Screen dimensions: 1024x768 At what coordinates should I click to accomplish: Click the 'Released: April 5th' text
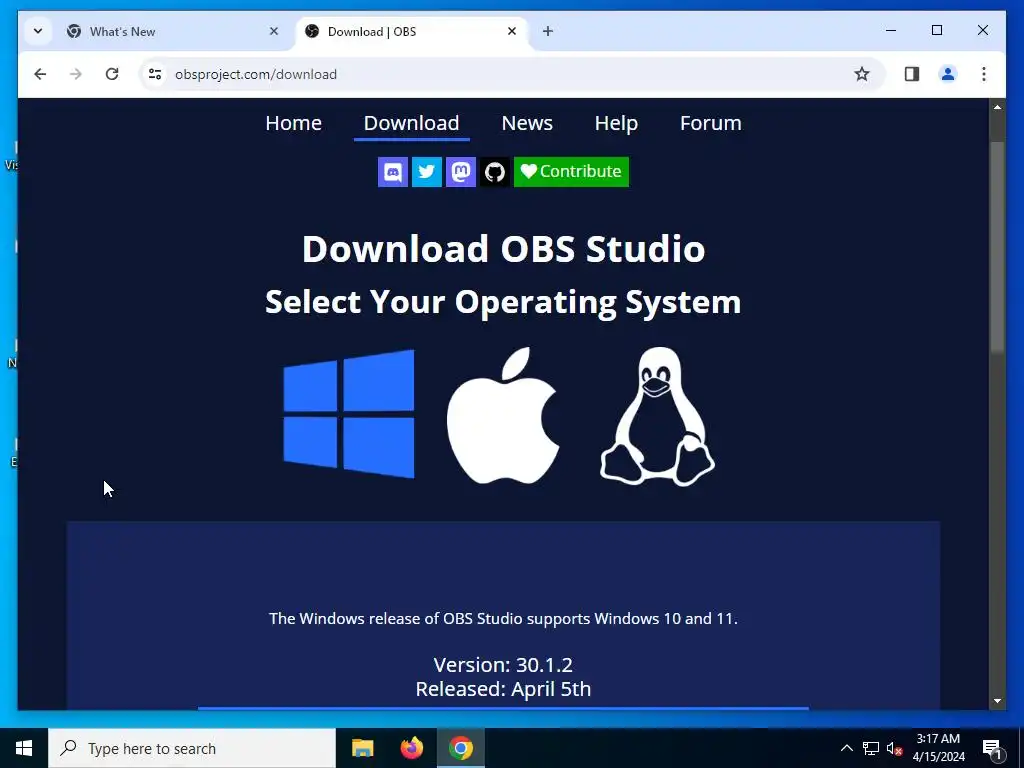[x=503, y=689]
